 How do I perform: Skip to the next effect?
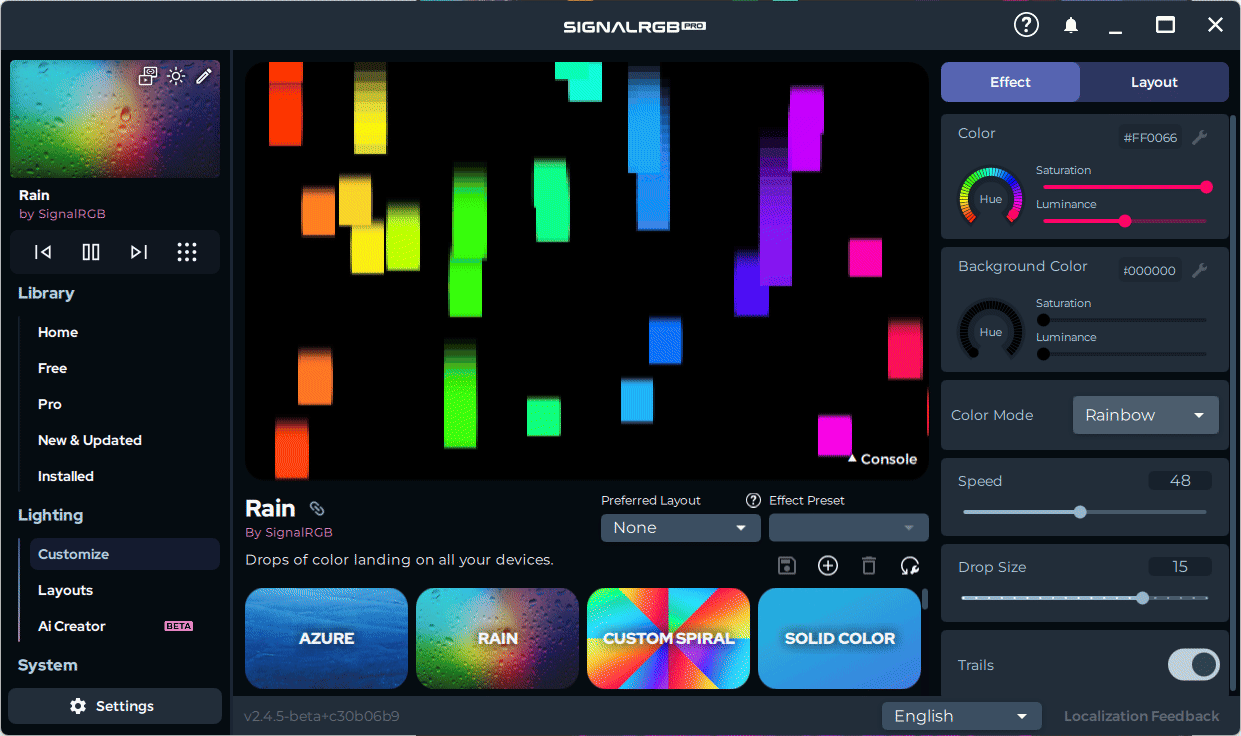coord(139,252)
